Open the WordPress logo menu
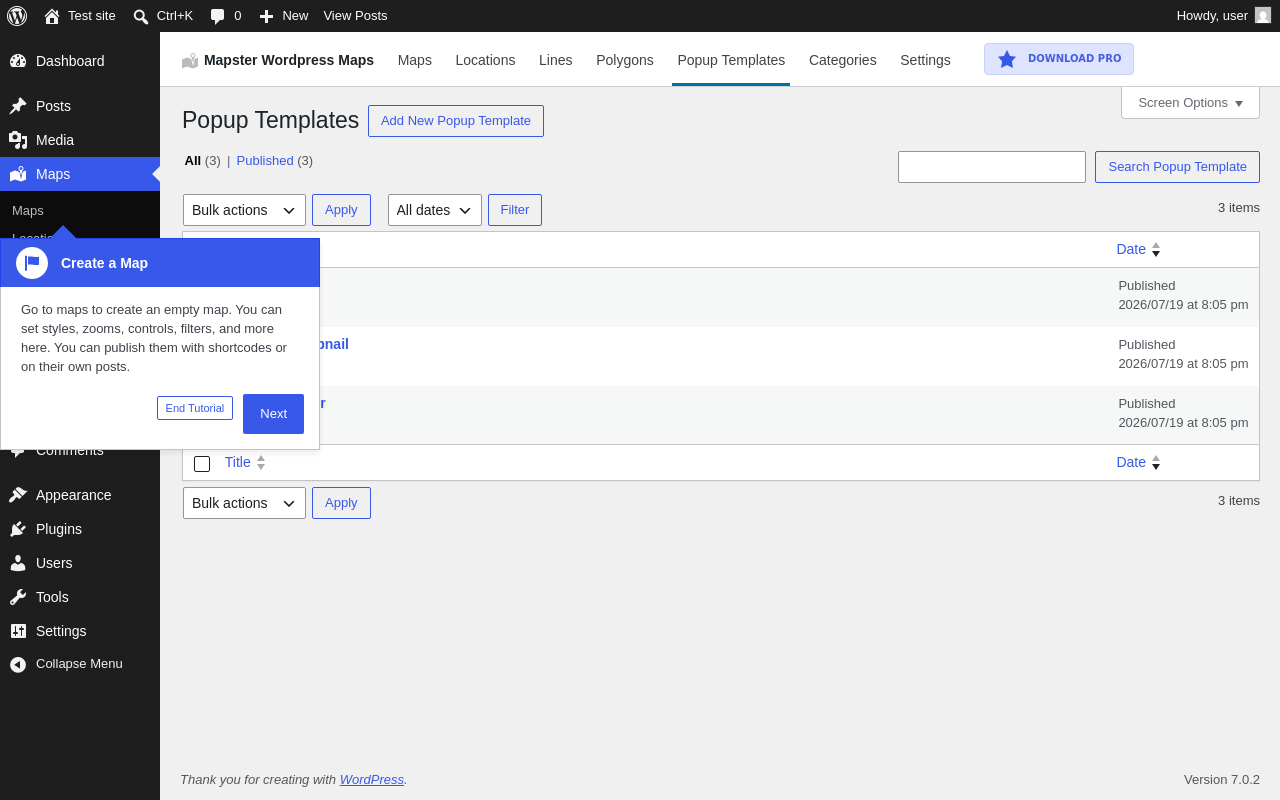The image size is (1280, 800). (17, 16)
